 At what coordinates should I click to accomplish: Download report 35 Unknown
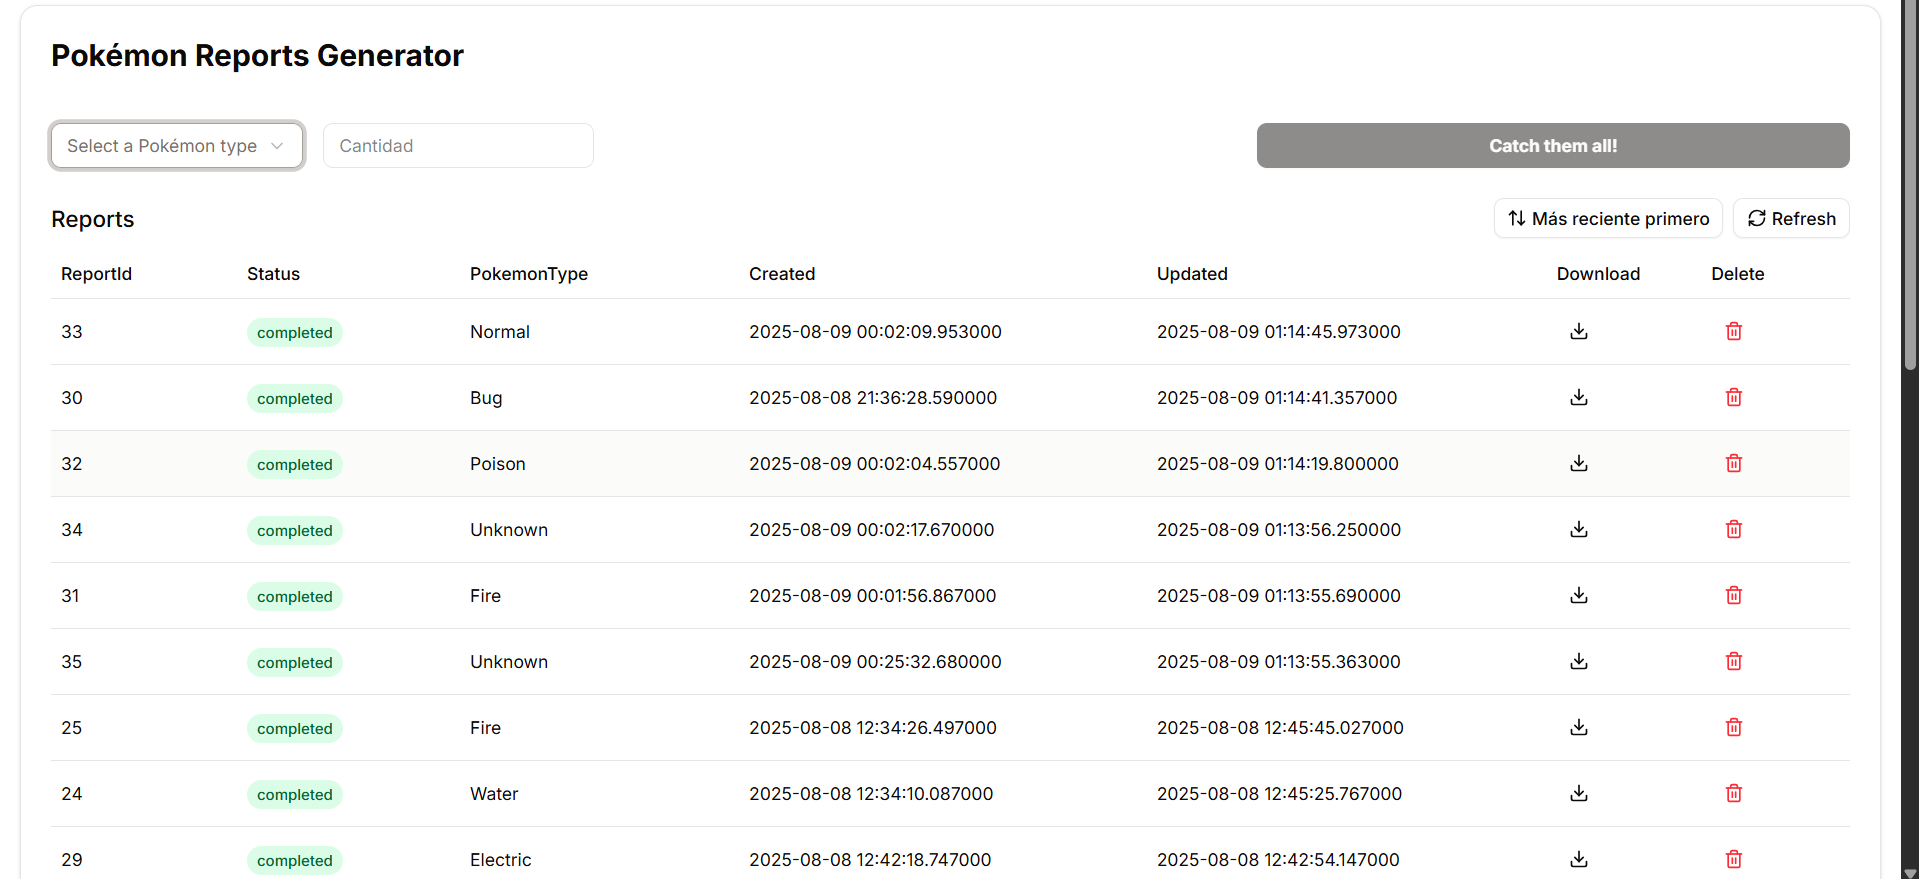click(x=1579, y=661)
